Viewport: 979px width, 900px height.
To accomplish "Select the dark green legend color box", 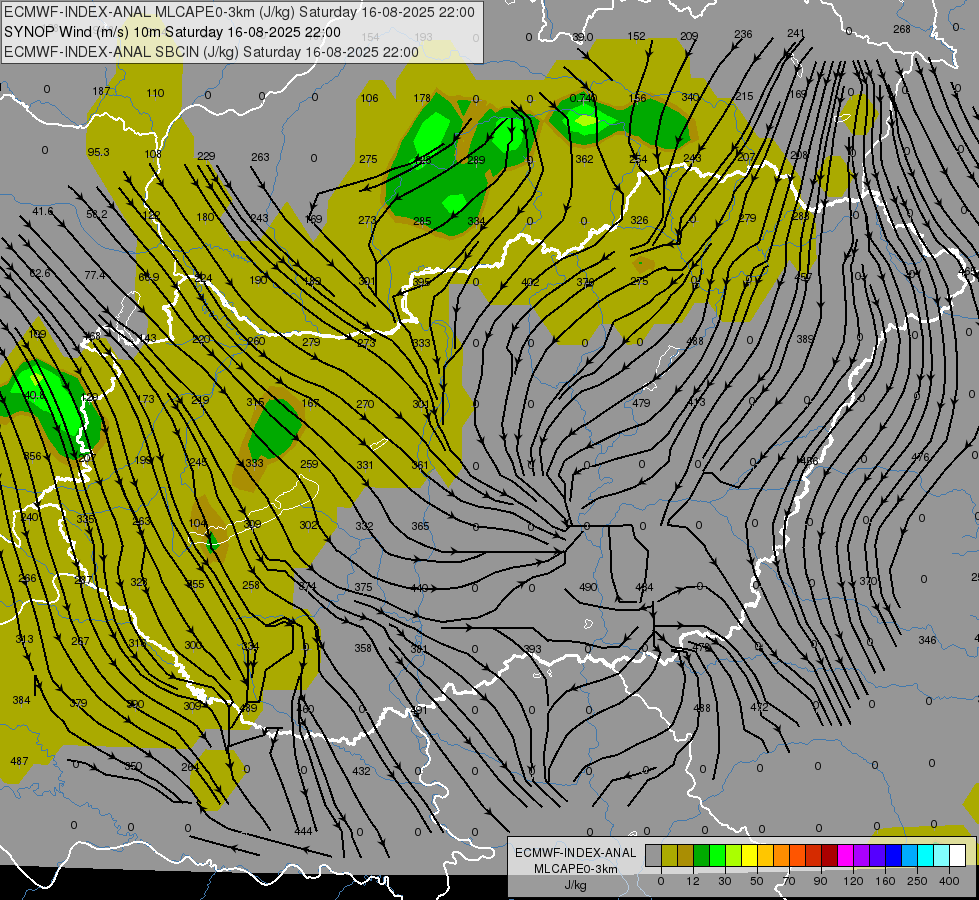I will (x=701, y=856).
